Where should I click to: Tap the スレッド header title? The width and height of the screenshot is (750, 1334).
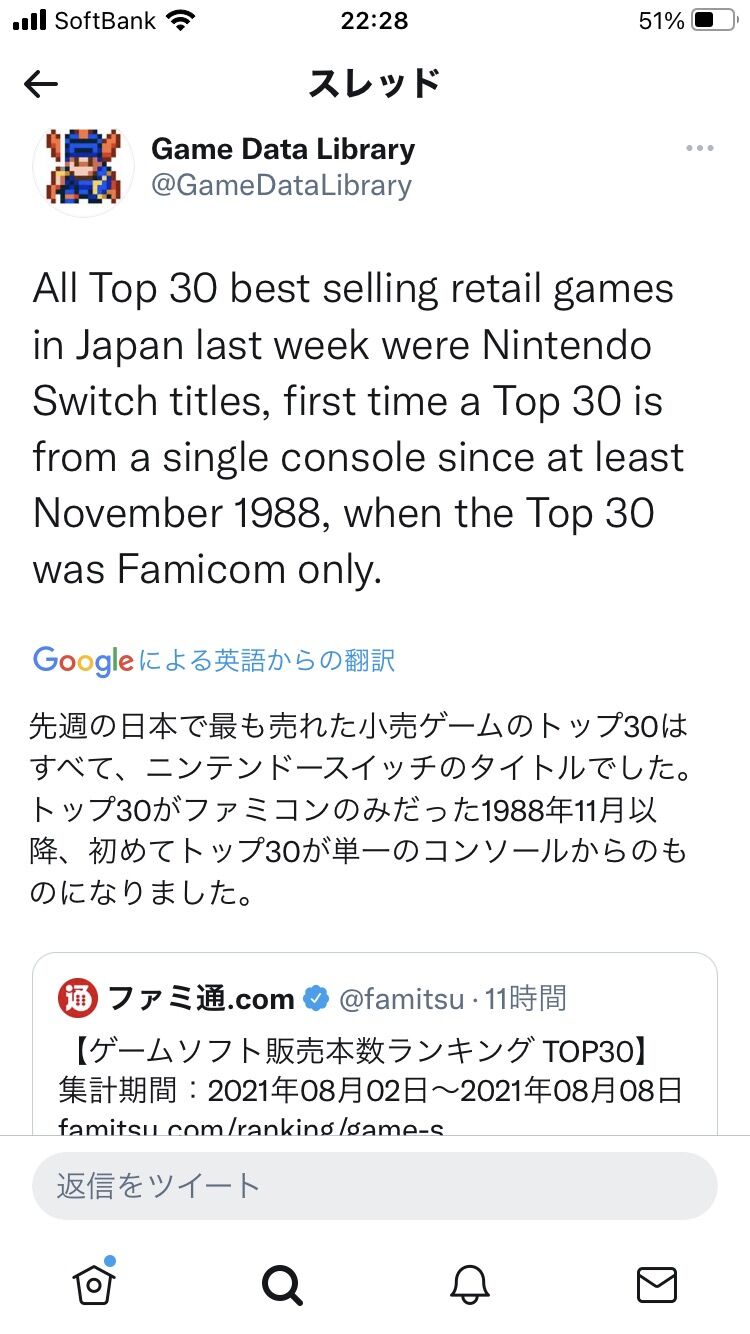click(374, 84)
